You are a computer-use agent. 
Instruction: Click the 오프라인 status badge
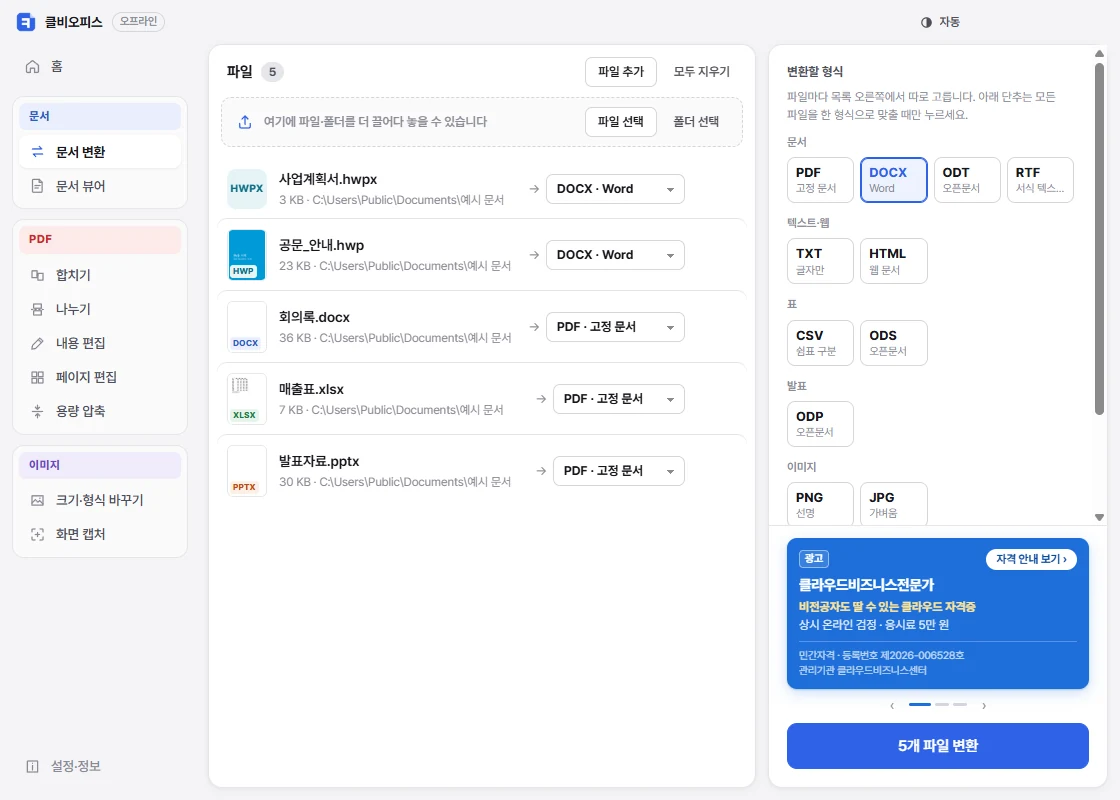coord(139,22)
